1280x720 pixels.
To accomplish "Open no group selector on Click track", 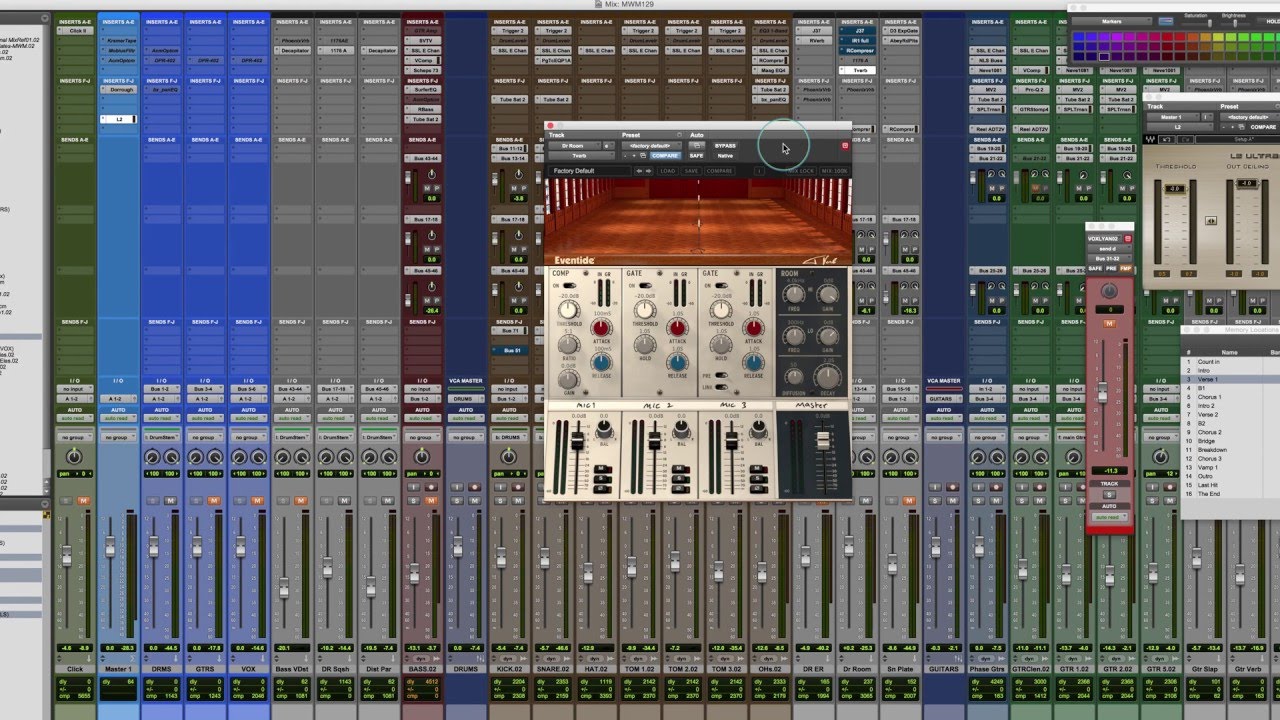I will pos(75,437).
